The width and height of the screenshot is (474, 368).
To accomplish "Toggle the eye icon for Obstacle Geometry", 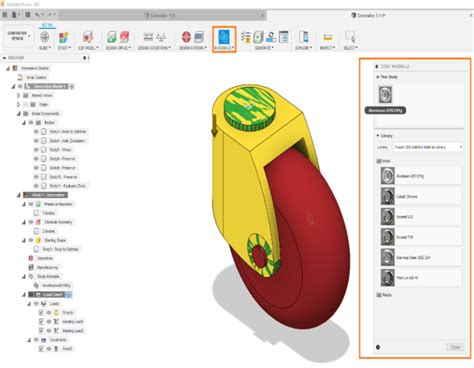I will [x=31, y=222].
